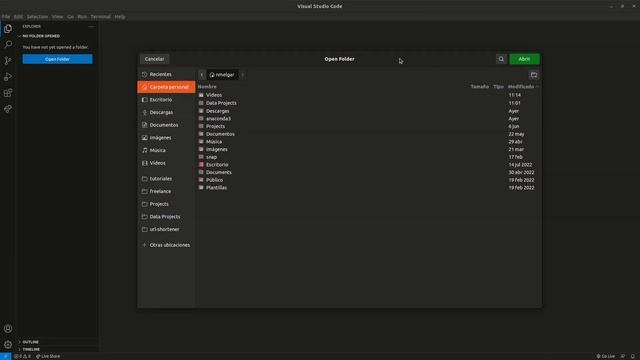The image size is (640, 360).
Task: Open the Go menu
Action: tap(71, 17)
